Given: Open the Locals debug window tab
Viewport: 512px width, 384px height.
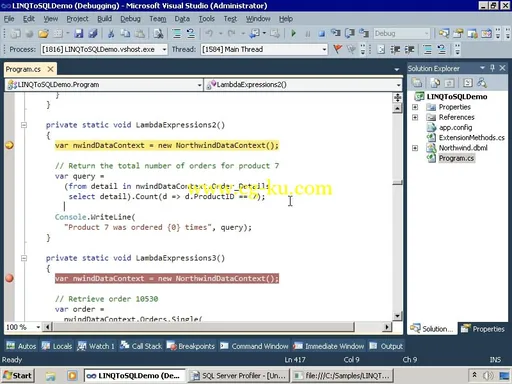Looking at the screenshot, I should pos(56,346).
